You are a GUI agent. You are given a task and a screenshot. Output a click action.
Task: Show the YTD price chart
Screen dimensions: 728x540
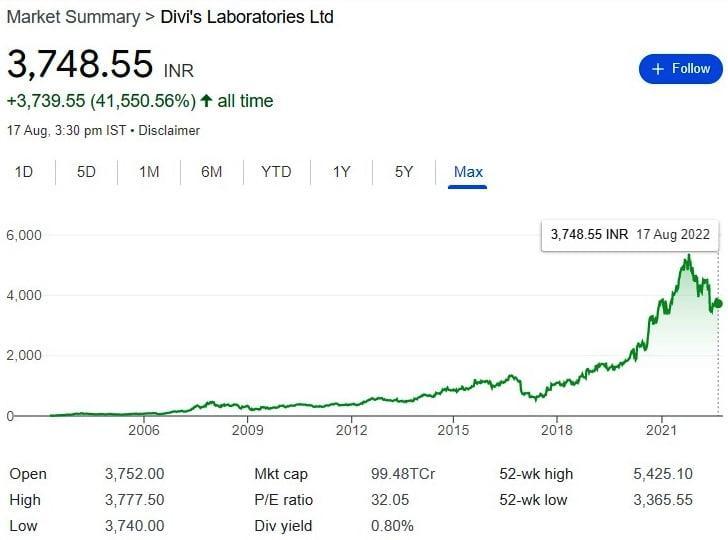click(x=276, y=172)
